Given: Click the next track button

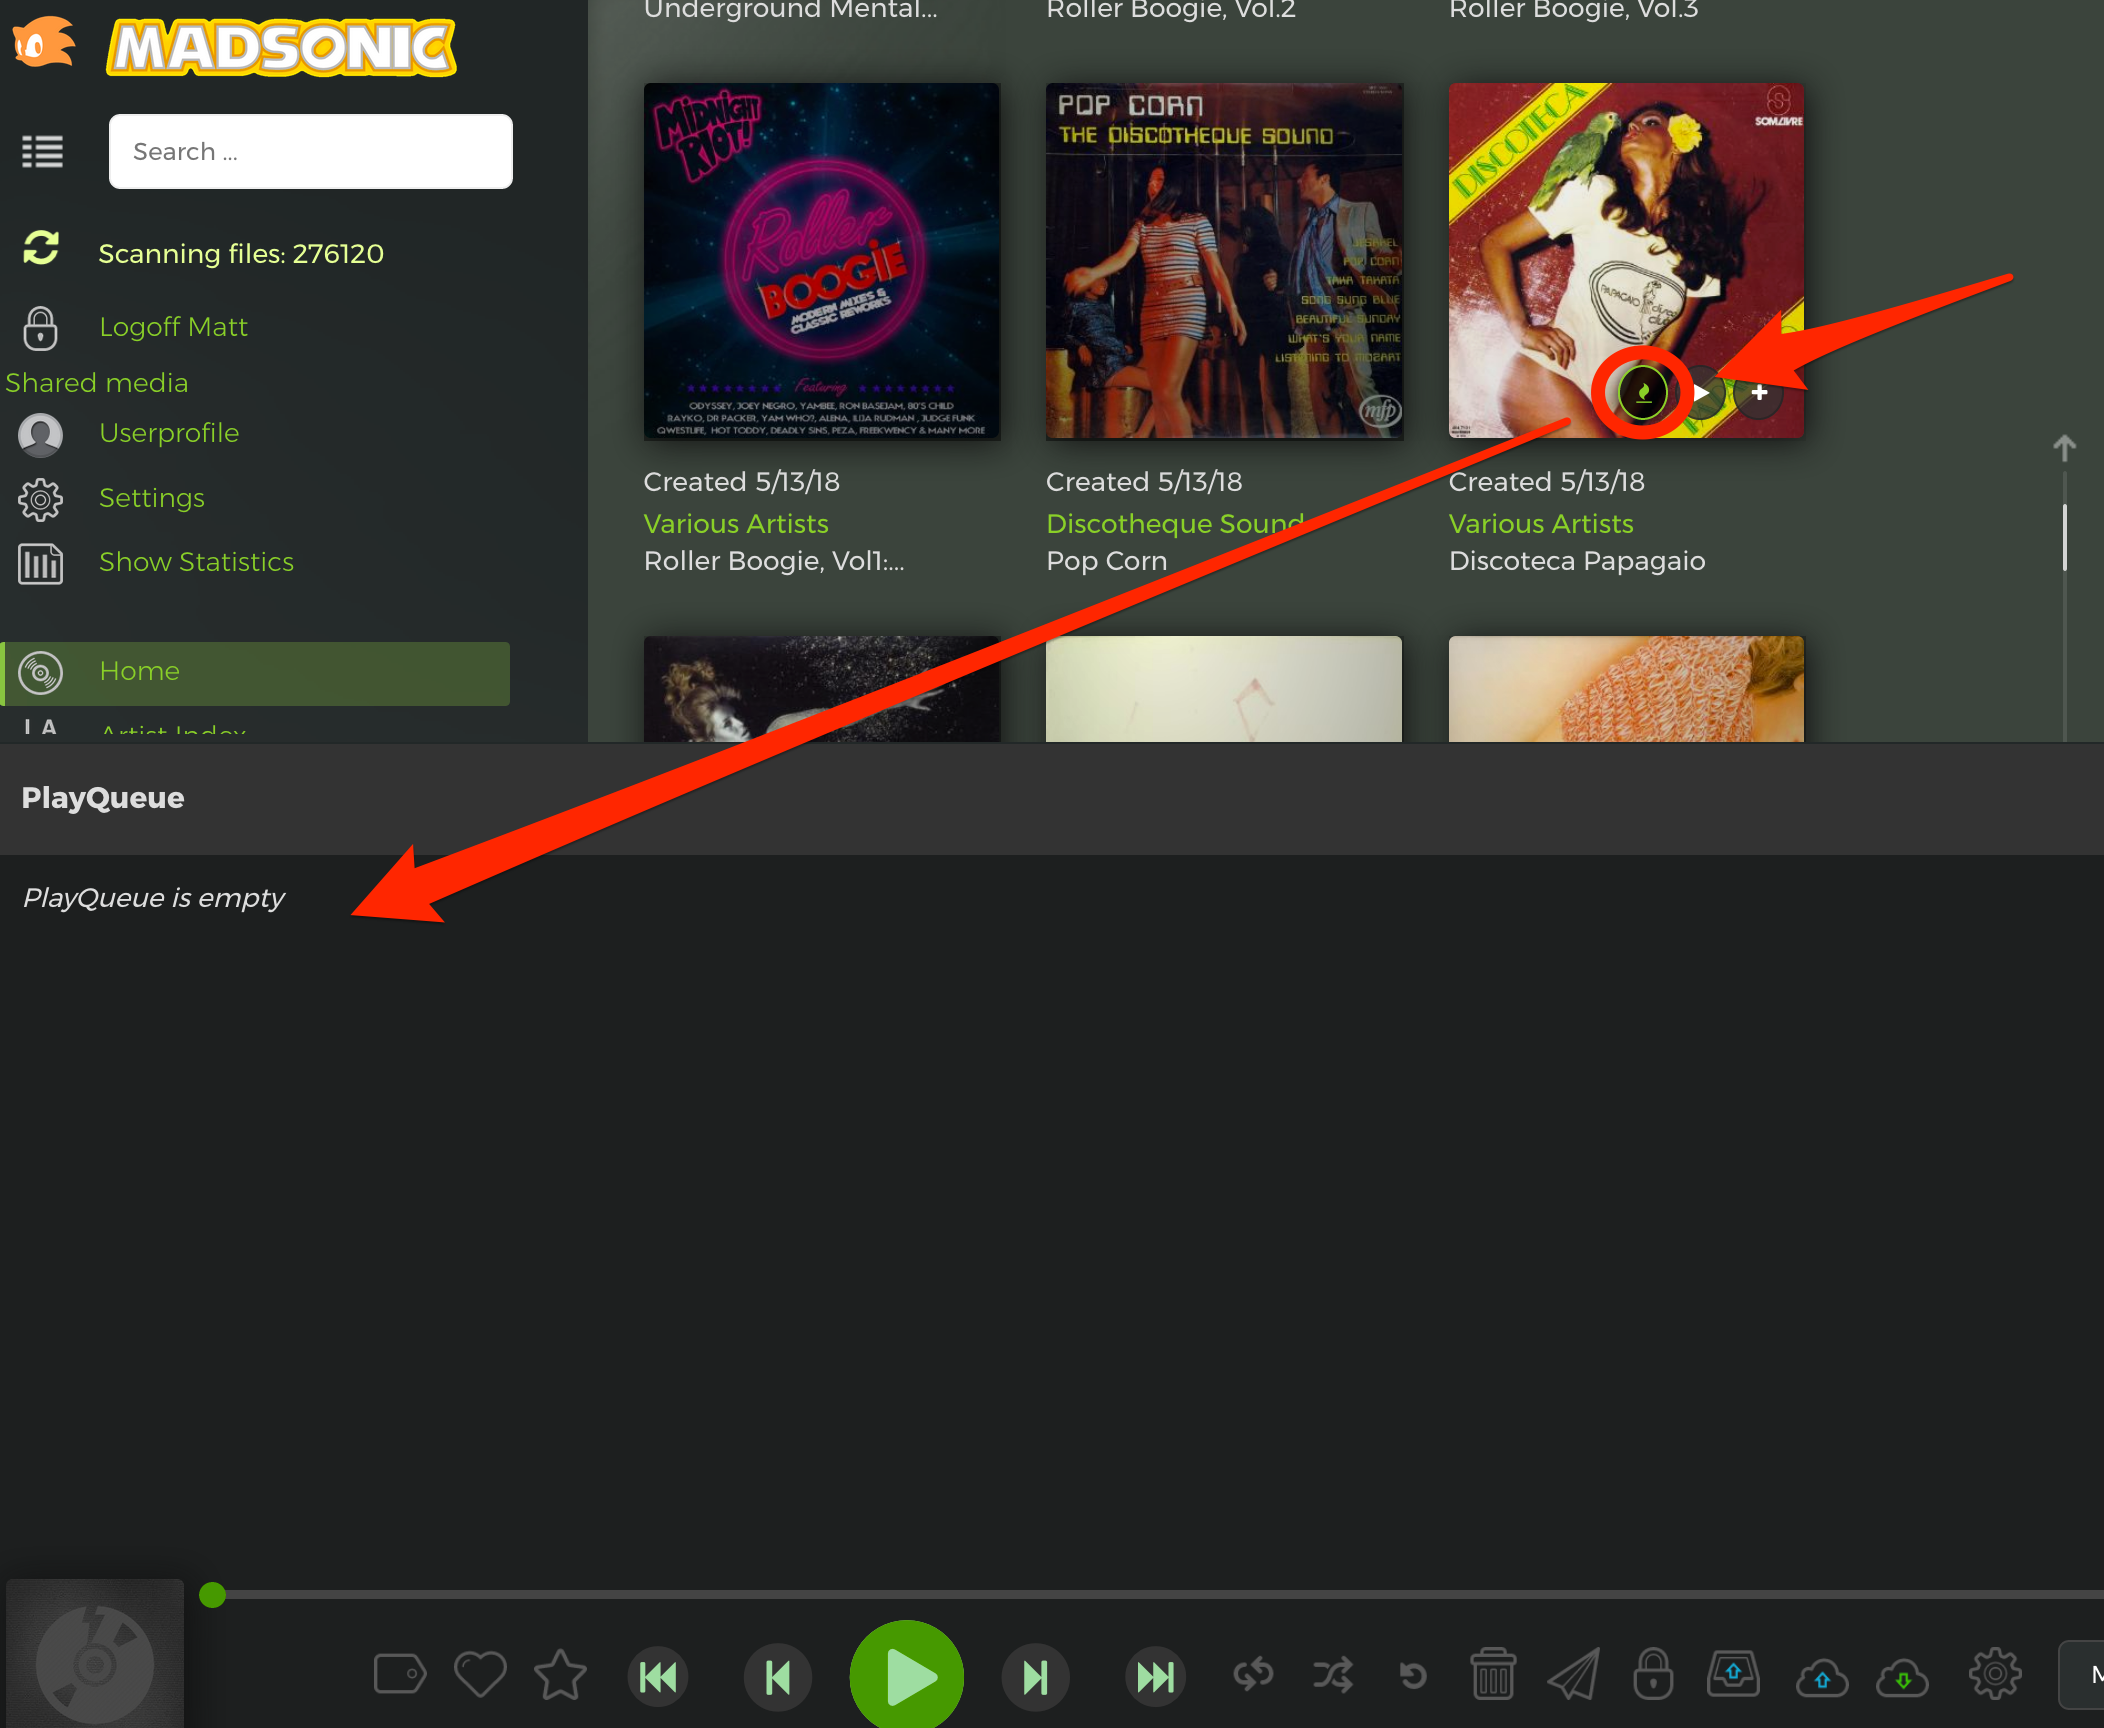Looking at the screenshot, I should point(1036,1676).
